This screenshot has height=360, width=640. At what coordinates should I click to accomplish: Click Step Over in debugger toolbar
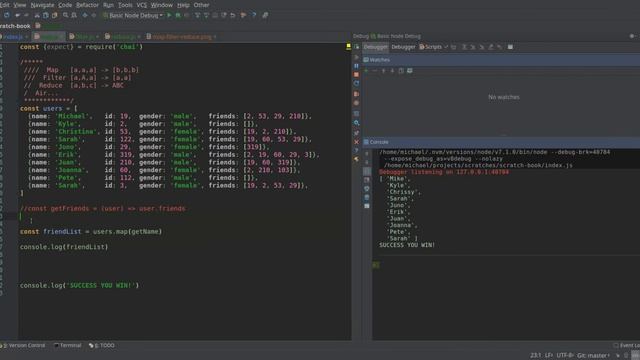(x=464, y=47)
